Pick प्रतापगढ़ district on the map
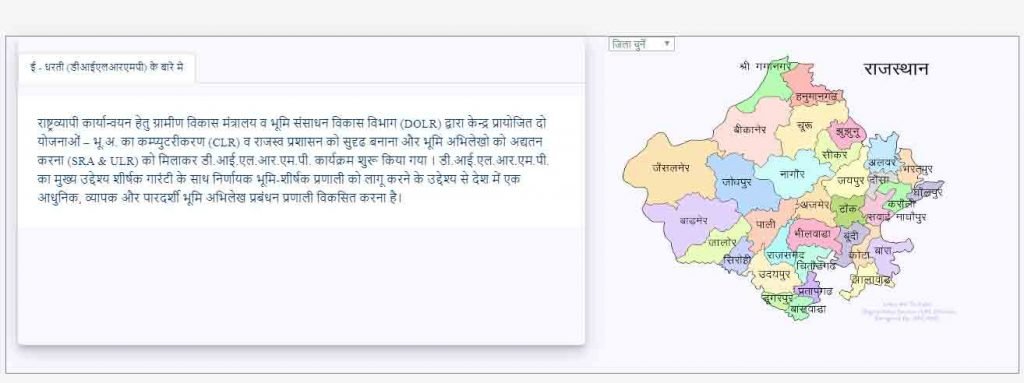The width and height of the screenshot is (1024, 383). [x=814, y=290]
